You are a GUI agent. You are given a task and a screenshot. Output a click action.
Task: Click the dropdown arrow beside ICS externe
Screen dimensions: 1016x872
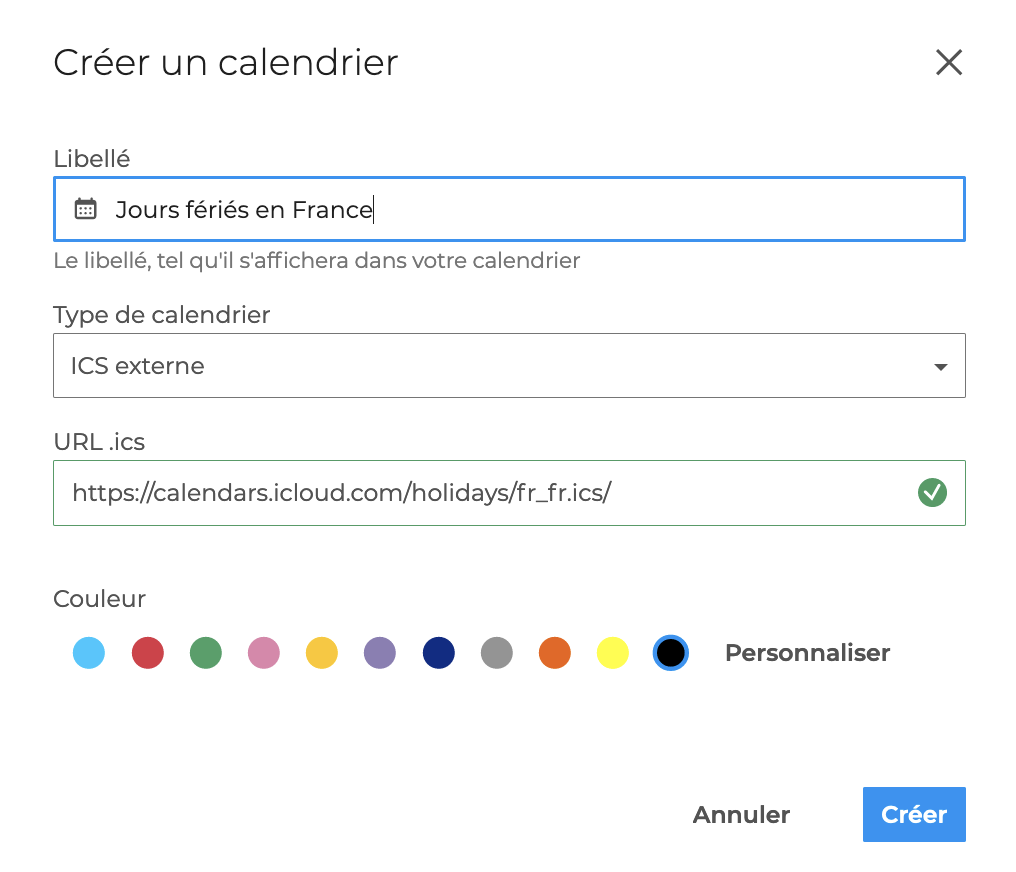(940, 367)
